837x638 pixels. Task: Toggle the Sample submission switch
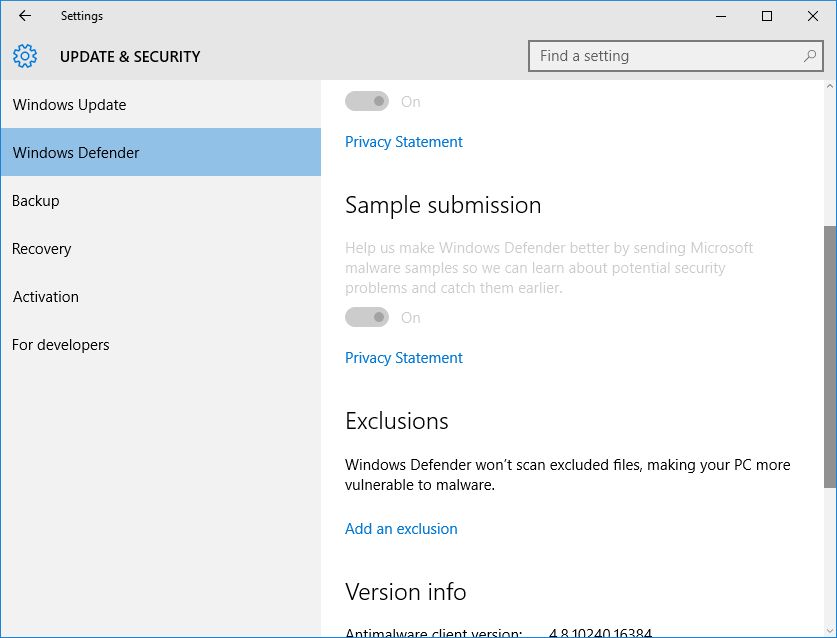pyautogui.click(x=367, y=317)
